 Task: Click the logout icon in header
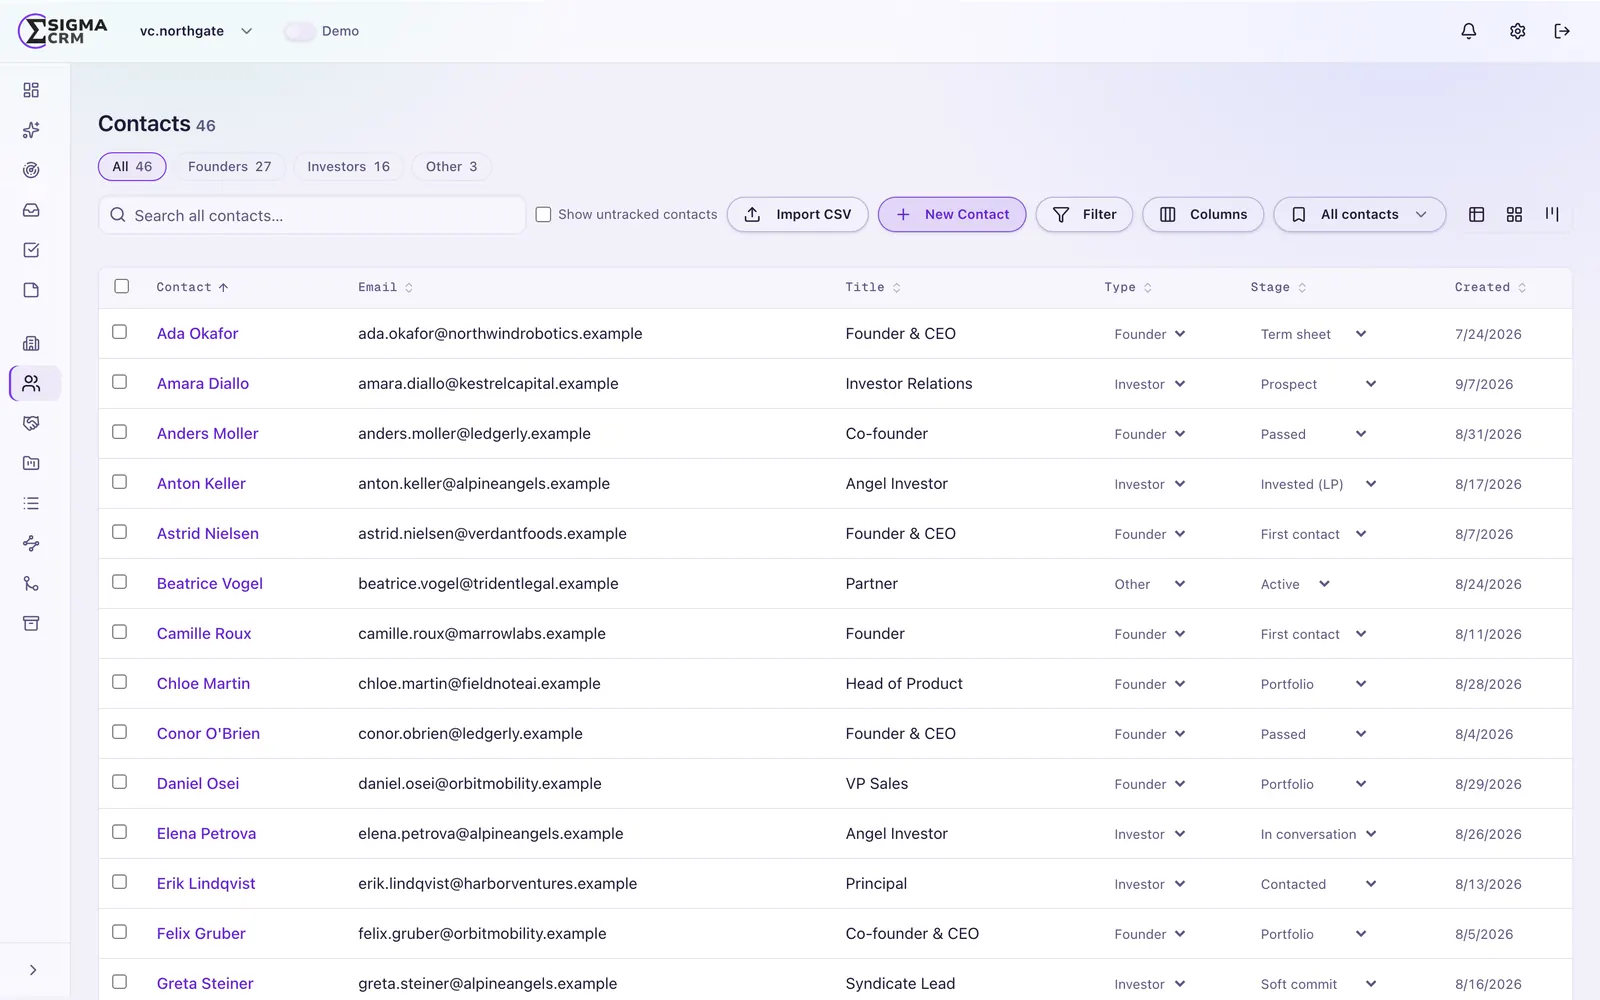[1562, 31]
